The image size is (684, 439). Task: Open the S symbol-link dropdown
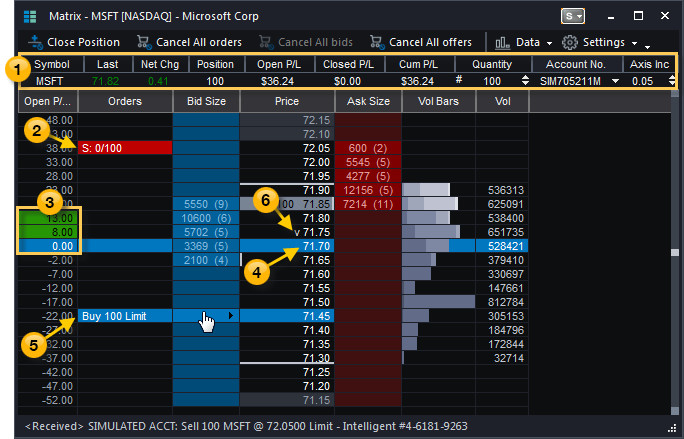(572, 17)
